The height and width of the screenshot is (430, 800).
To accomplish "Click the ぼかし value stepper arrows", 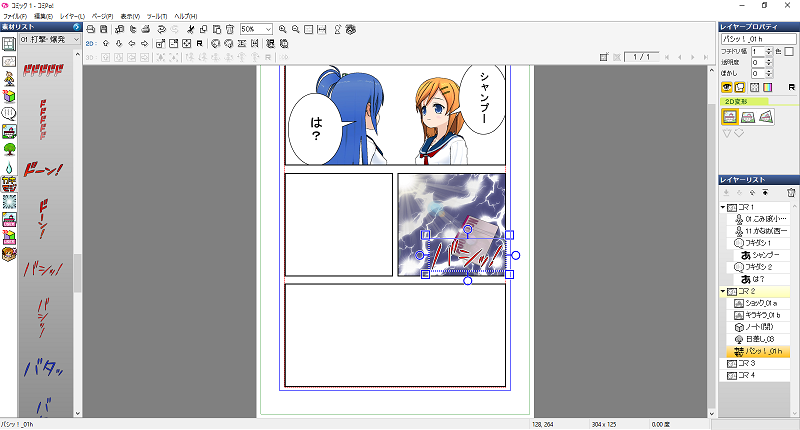I will point(769,73).
